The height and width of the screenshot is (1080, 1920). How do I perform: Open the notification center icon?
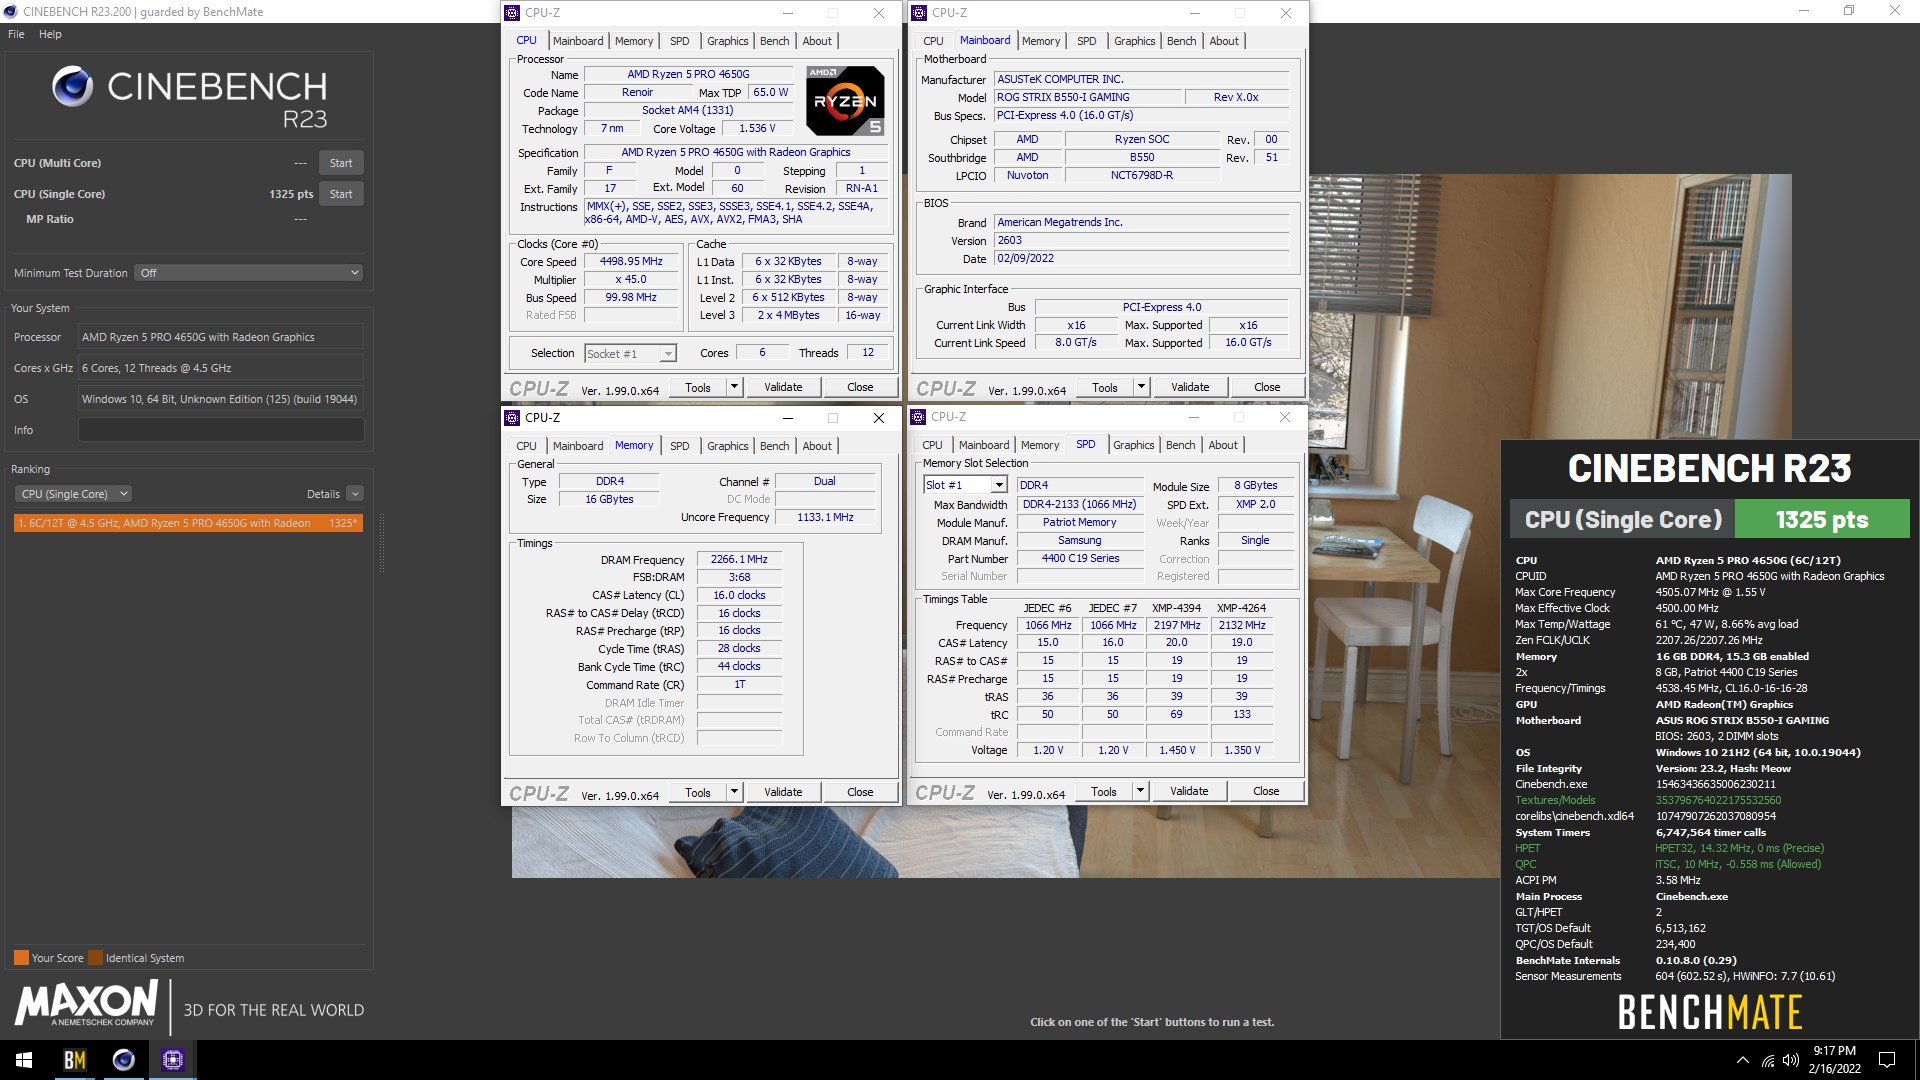tap(1887, 1060)
